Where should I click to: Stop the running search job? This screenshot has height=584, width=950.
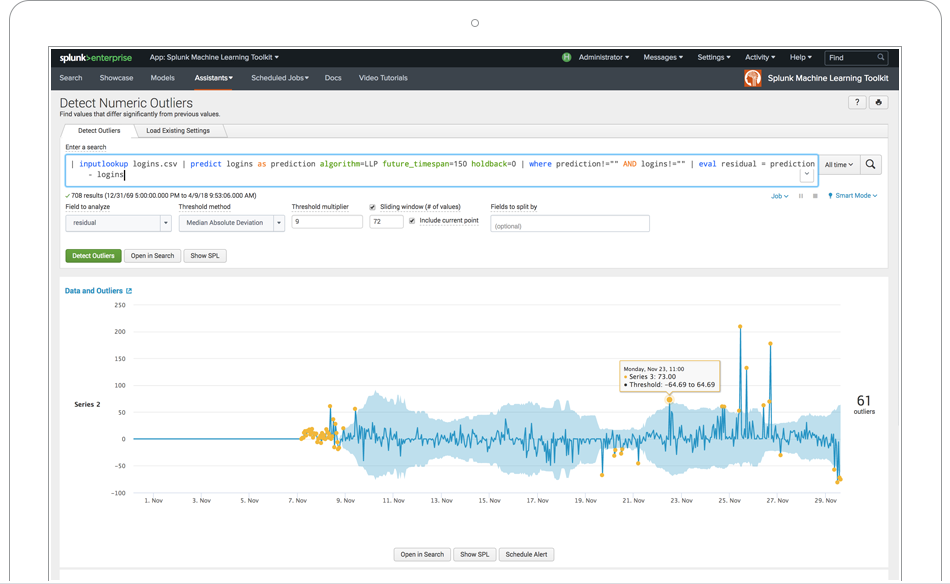coord(814,196)
